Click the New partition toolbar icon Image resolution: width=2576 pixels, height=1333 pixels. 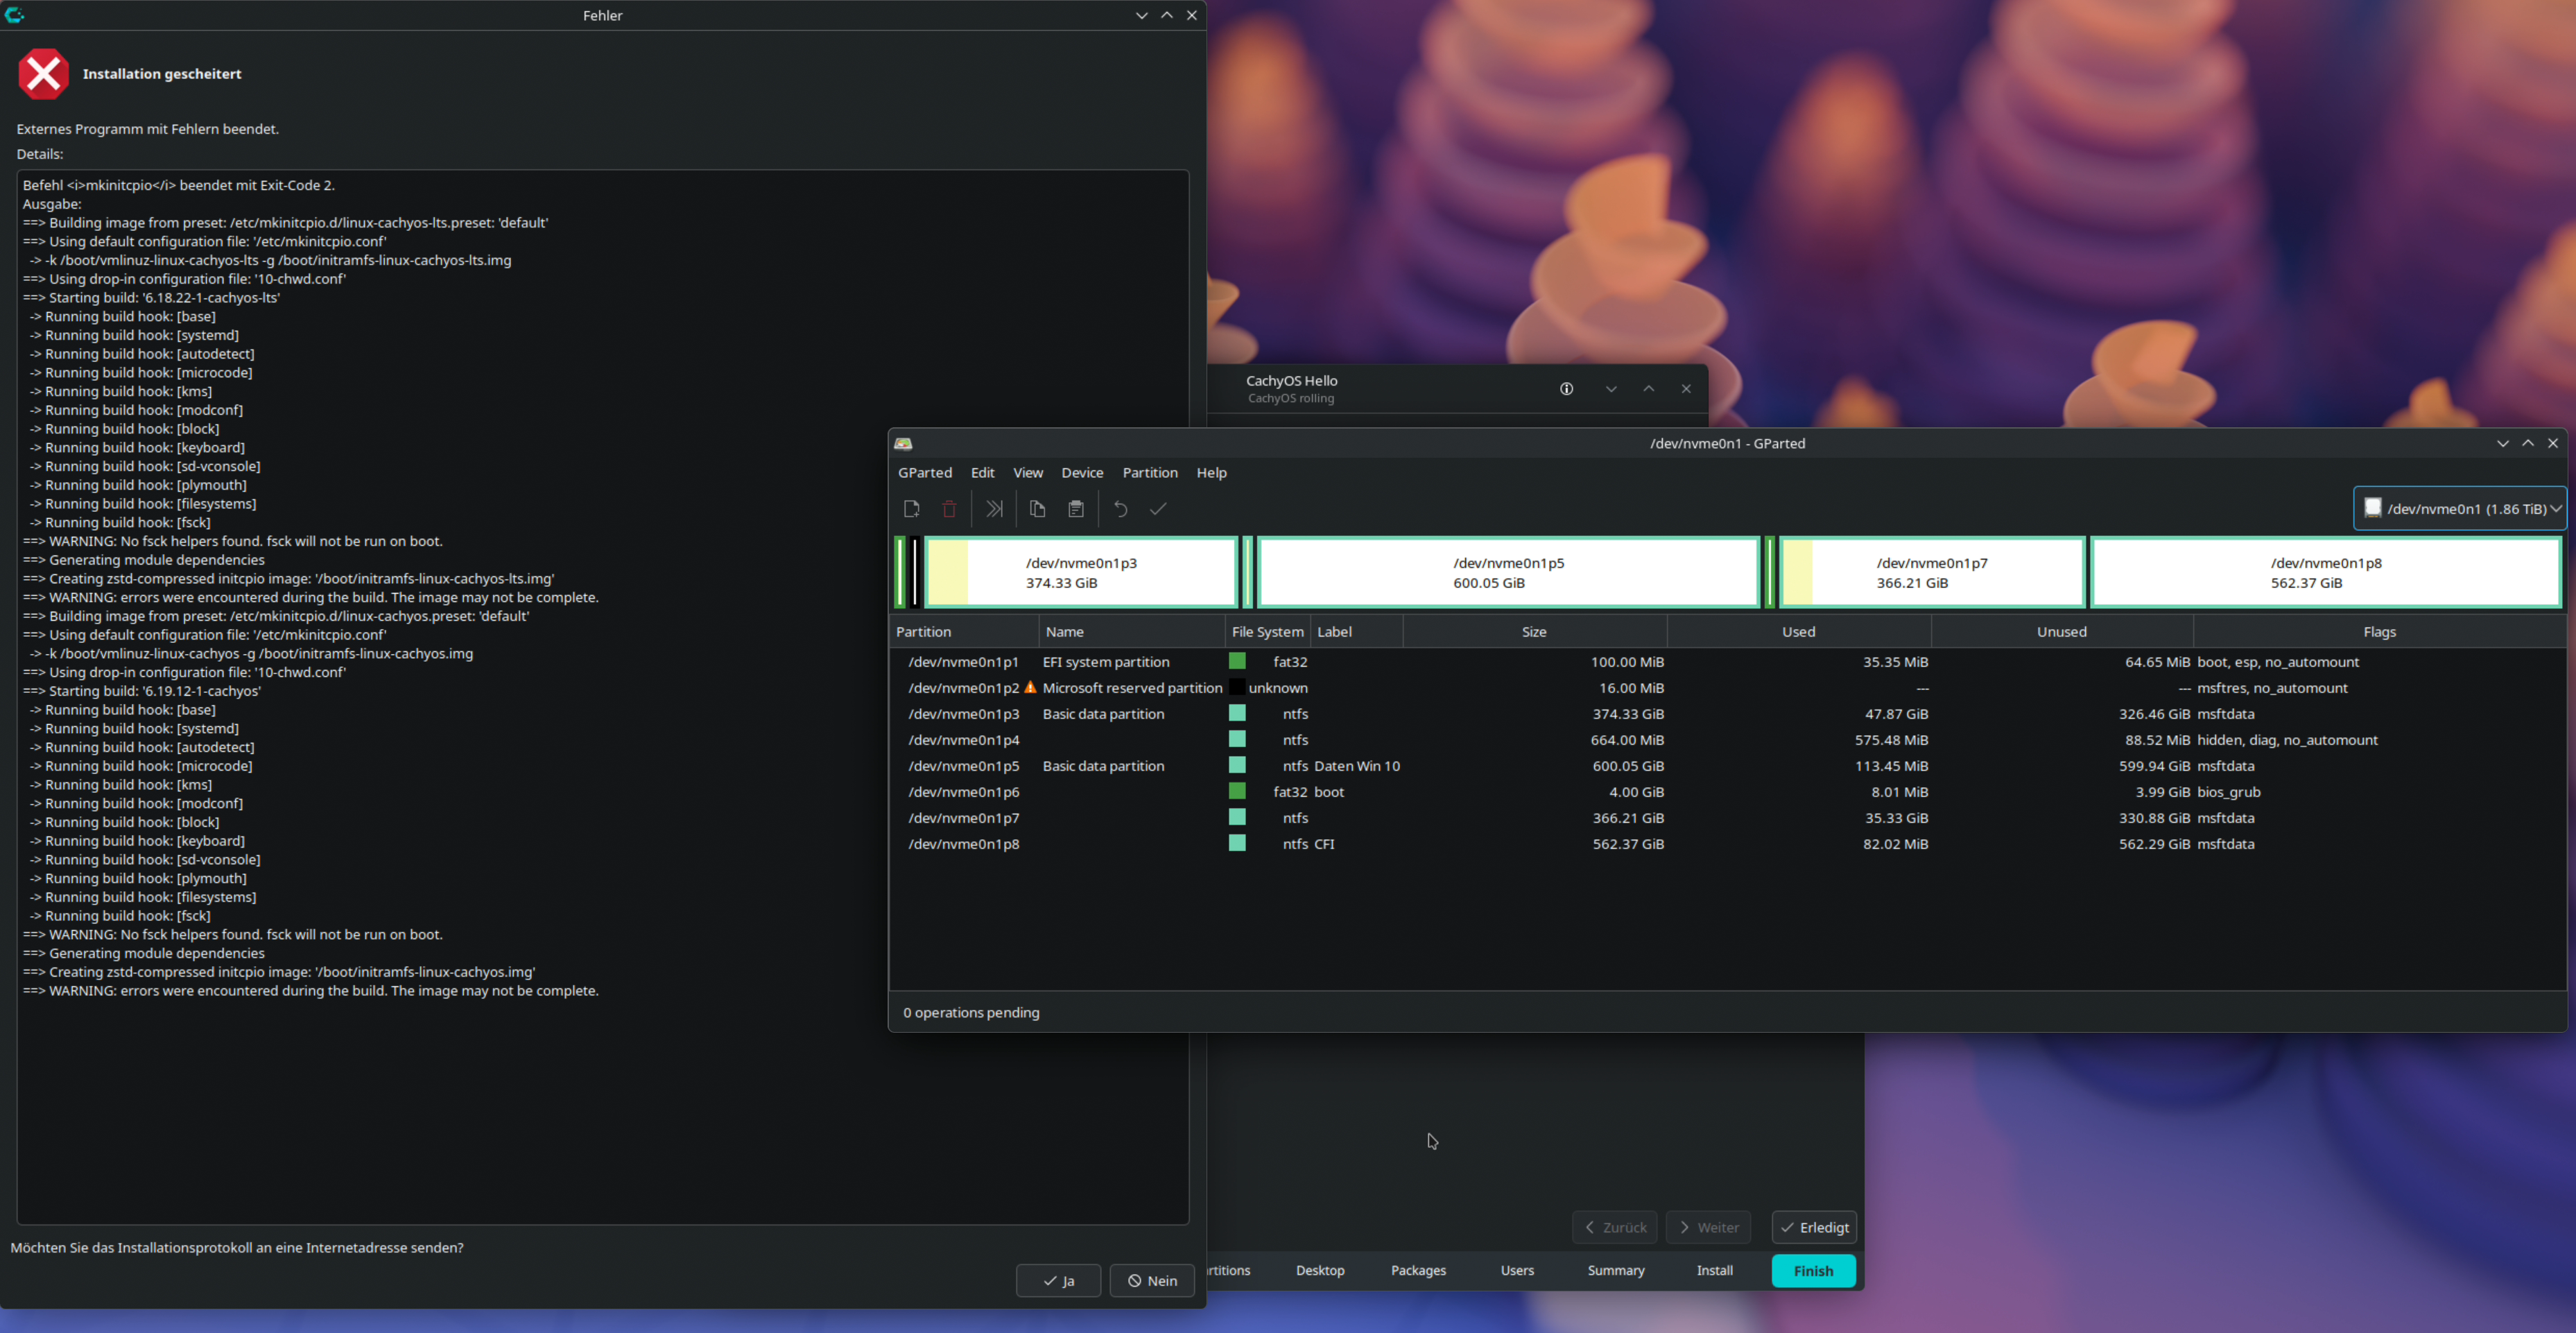(911, 509)
